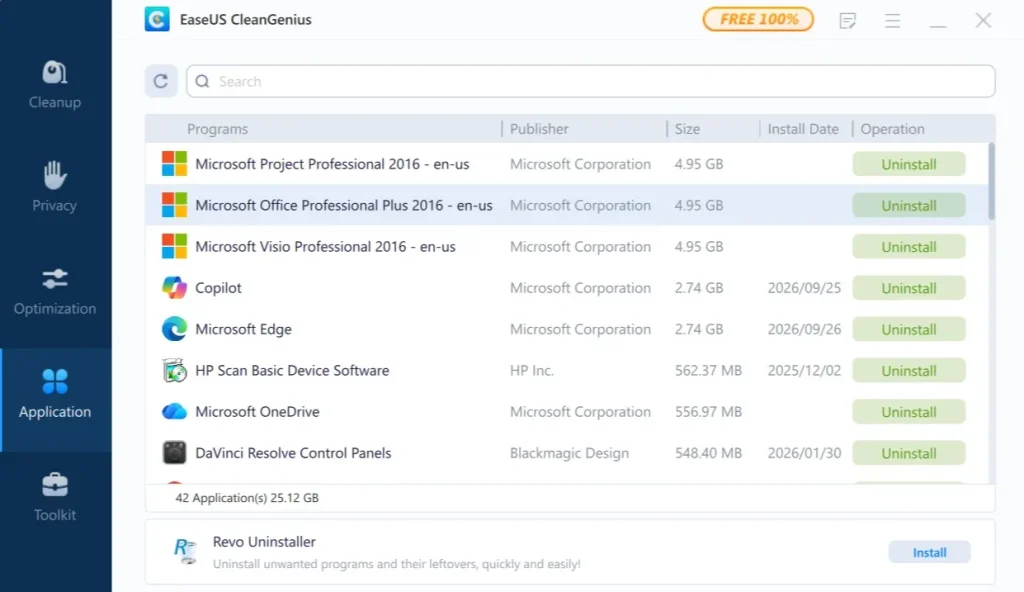Sort by the Install Date column header
The image size is (1024, 592).
[x=803, y=129]
